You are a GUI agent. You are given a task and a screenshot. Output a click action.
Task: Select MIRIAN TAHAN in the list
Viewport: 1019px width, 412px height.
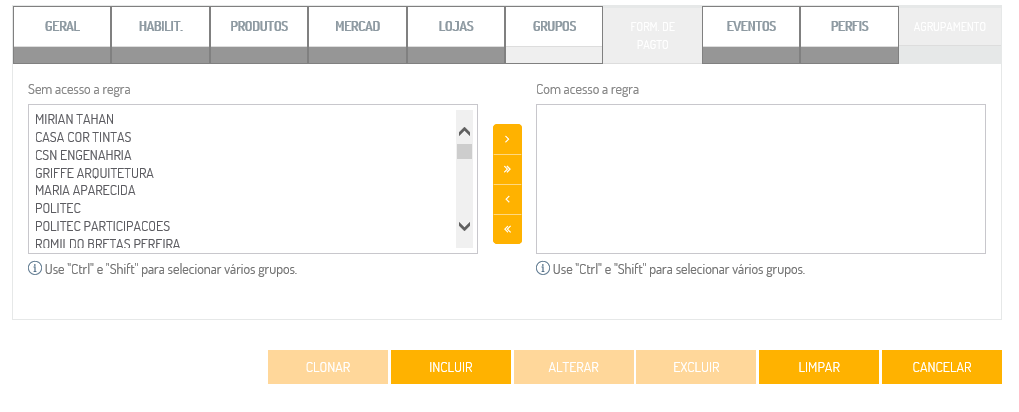pos(74,119)
